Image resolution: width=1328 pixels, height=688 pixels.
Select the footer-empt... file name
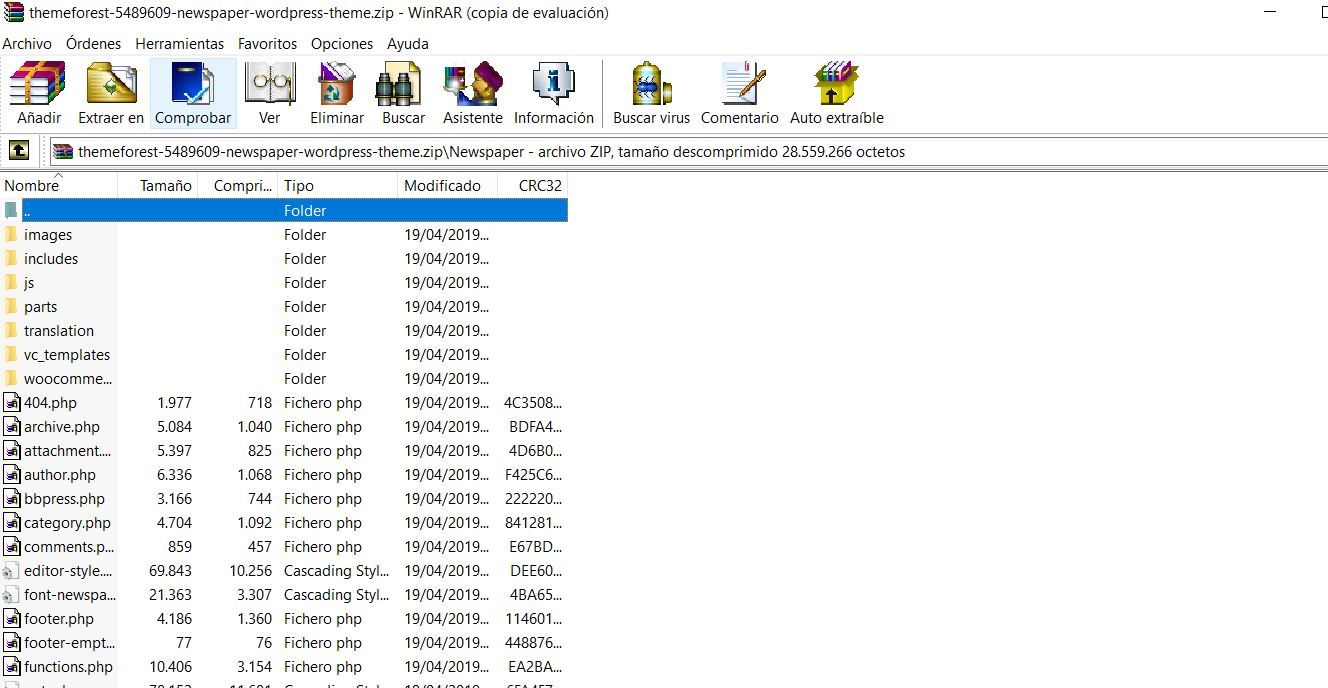69,643
